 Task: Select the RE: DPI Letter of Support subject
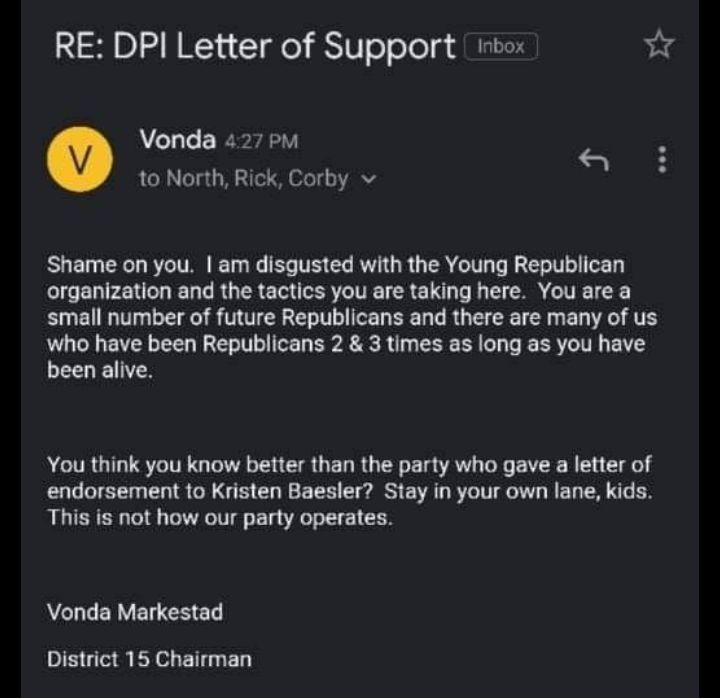coord(255,46)
